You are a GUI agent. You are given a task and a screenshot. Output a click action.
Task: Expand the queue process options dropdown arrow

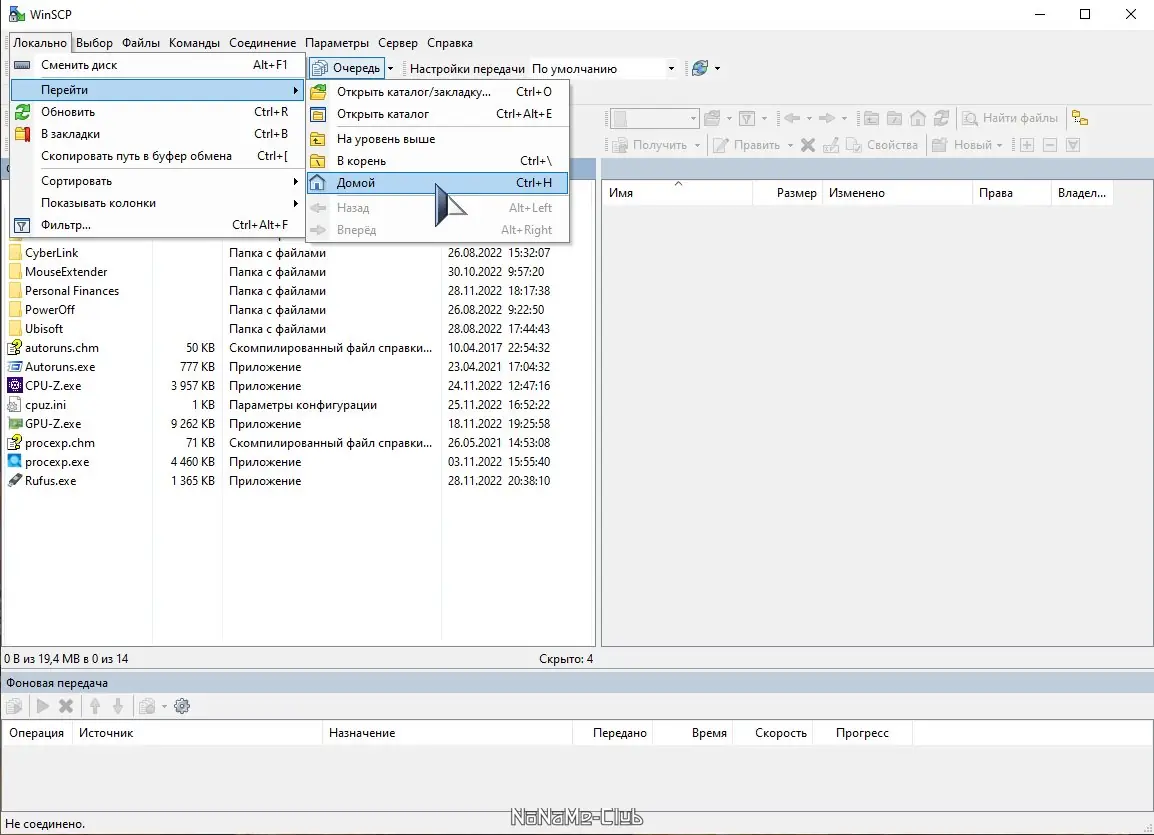[164, 706]
